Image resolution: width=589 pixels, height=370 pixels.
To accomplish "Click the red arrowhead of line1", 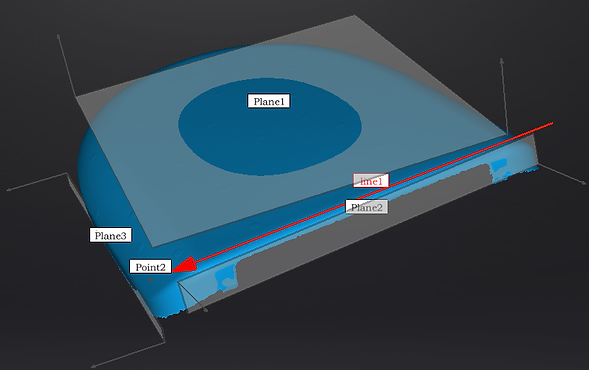I will (184, 265).
